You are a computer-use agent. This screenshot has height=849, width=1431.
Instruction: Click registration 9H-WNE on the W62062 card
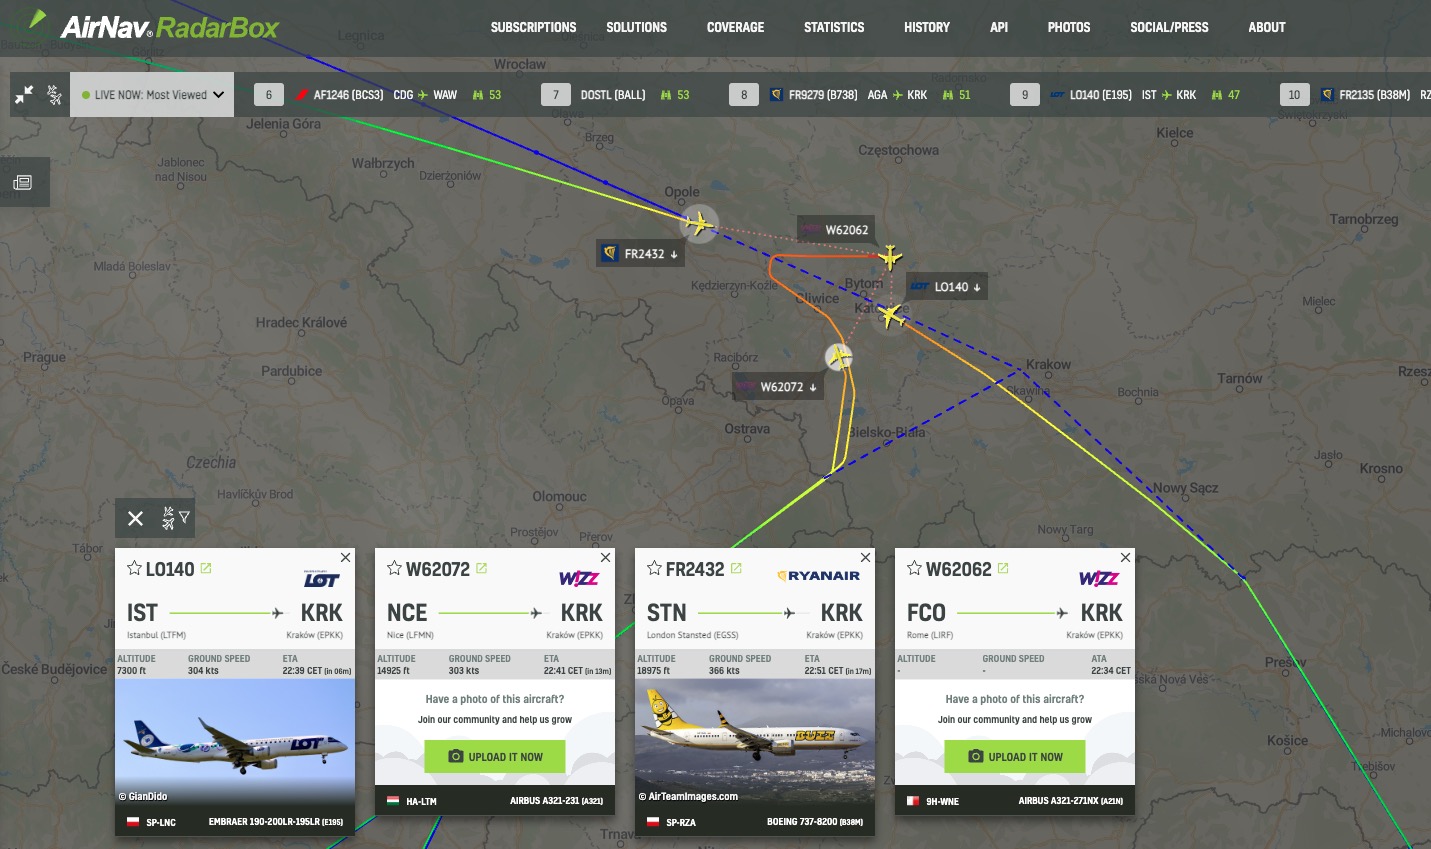(x=942, y=801)
